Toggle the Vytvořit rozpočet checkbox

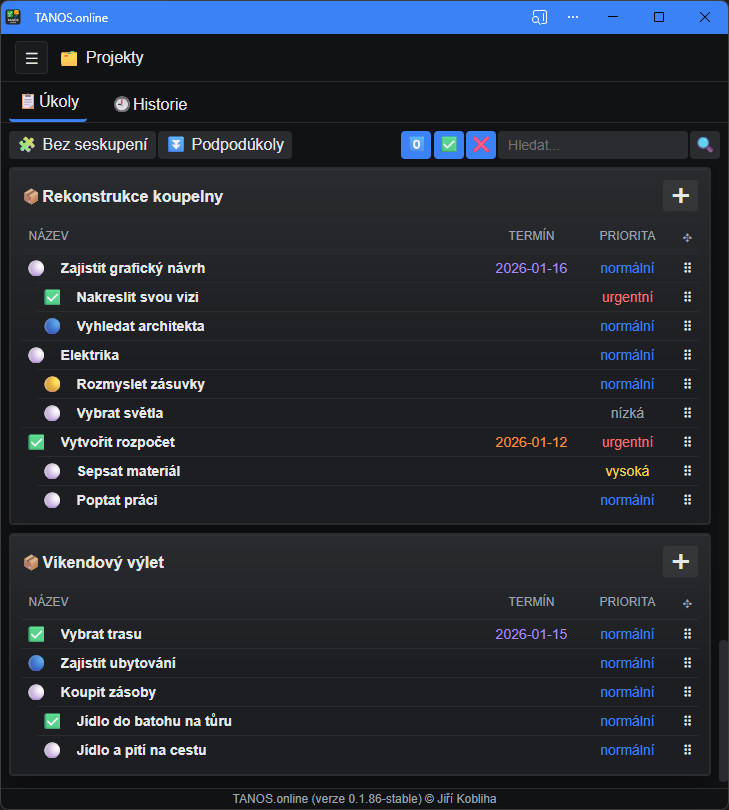pos(37,442)
